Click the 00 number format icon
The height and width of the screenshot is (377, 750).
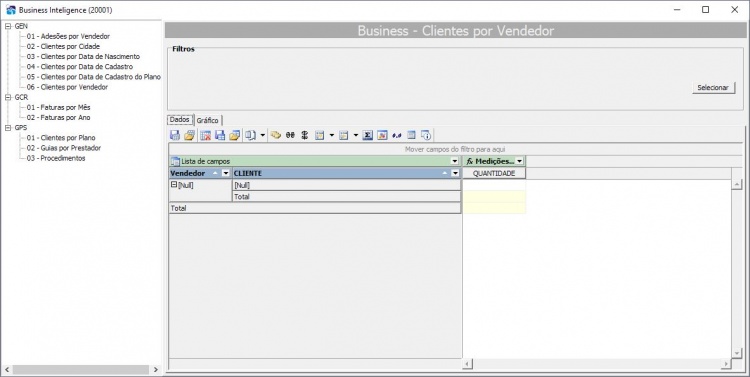290,135
